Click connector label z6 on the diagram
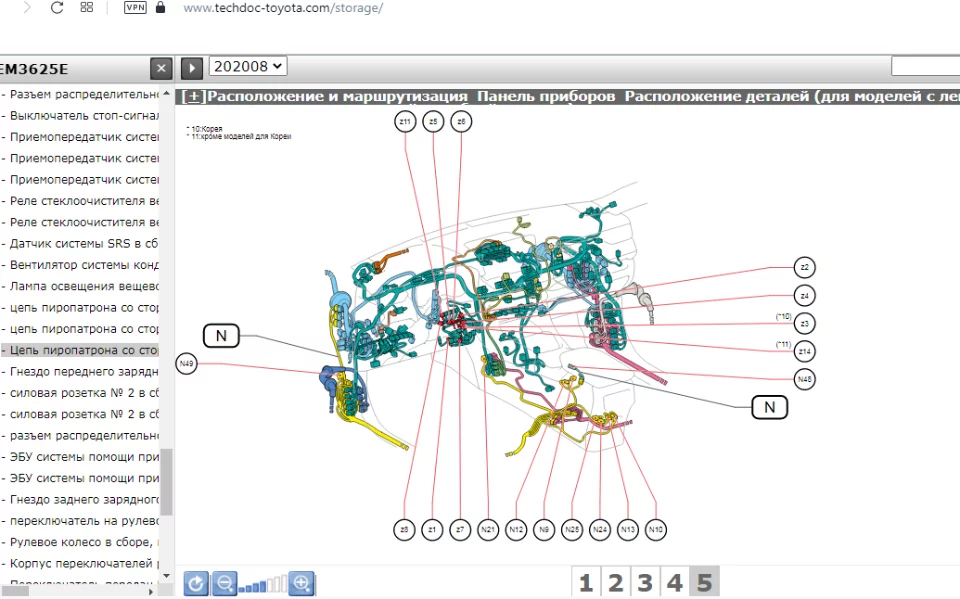Viewport: 960px width, 599px height. 462,122
